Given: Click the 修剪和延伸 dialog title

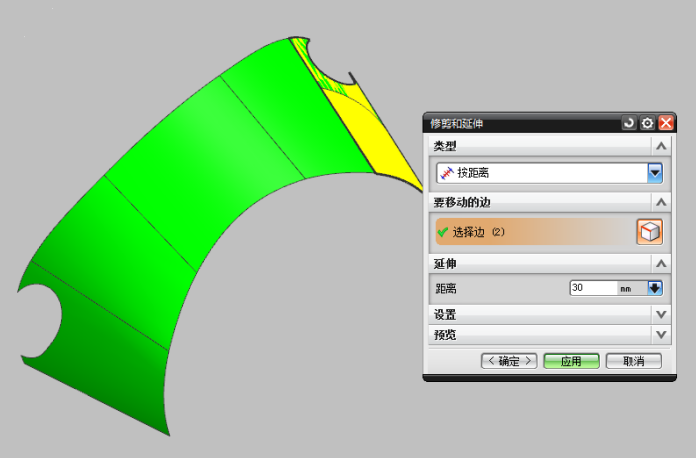Looking at the screenshot, I should pyautogui.click(x=457, y=123).
